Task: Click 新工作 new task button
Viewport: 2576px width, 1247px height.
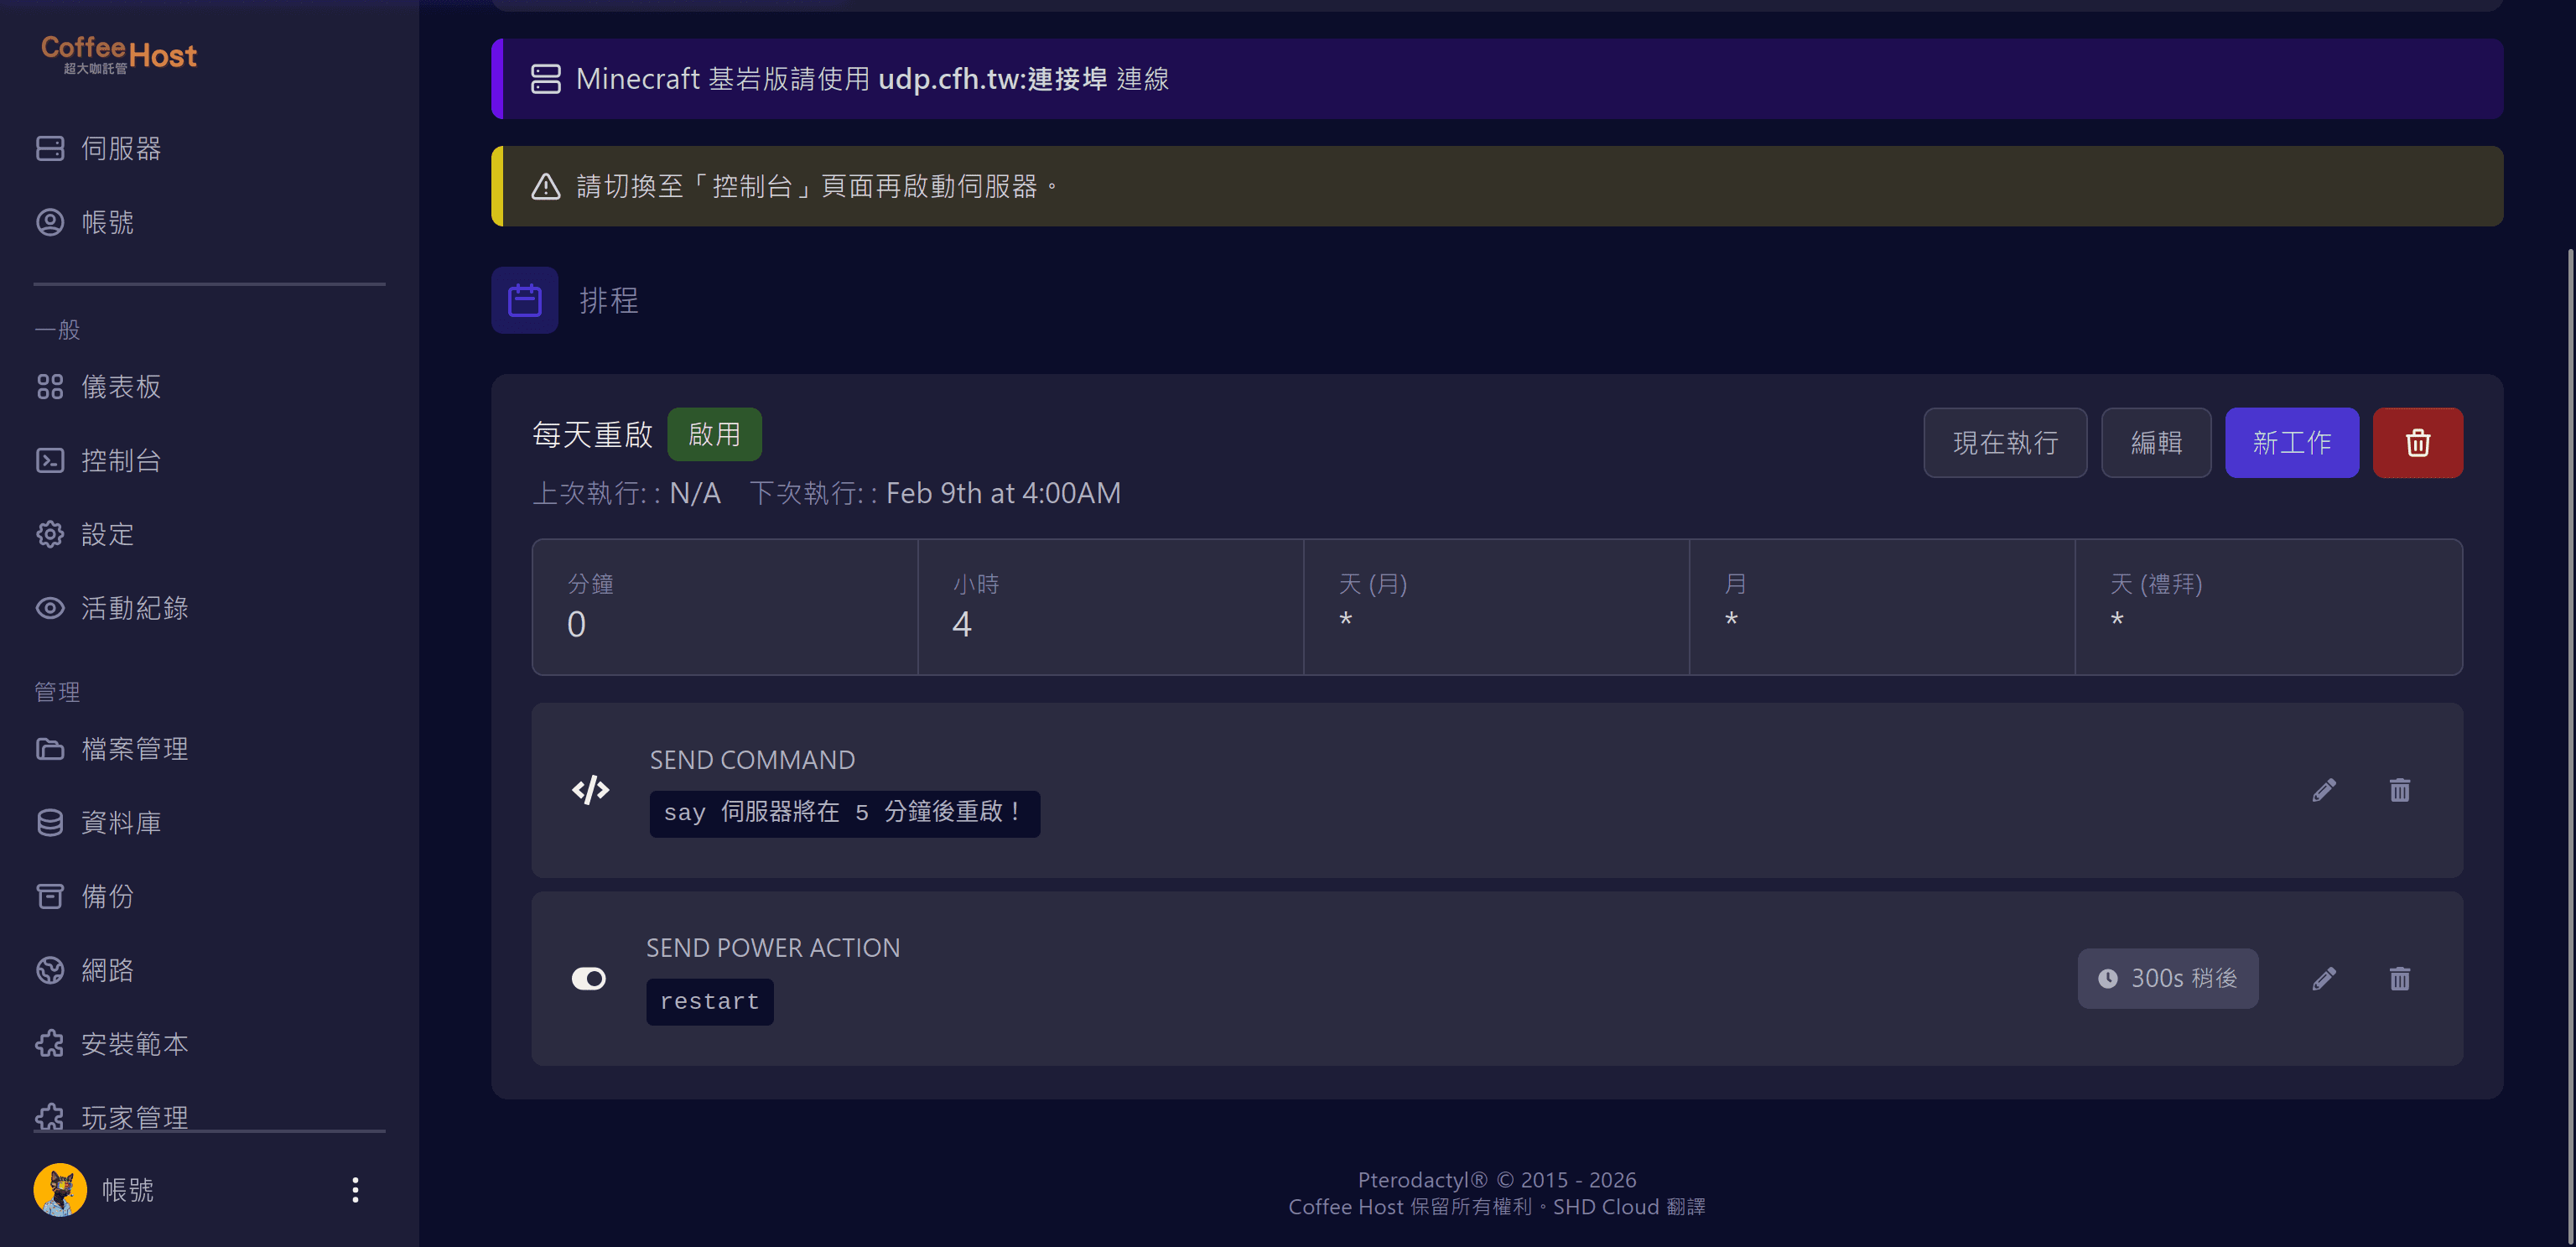Action: click(x=2291, y=442)
